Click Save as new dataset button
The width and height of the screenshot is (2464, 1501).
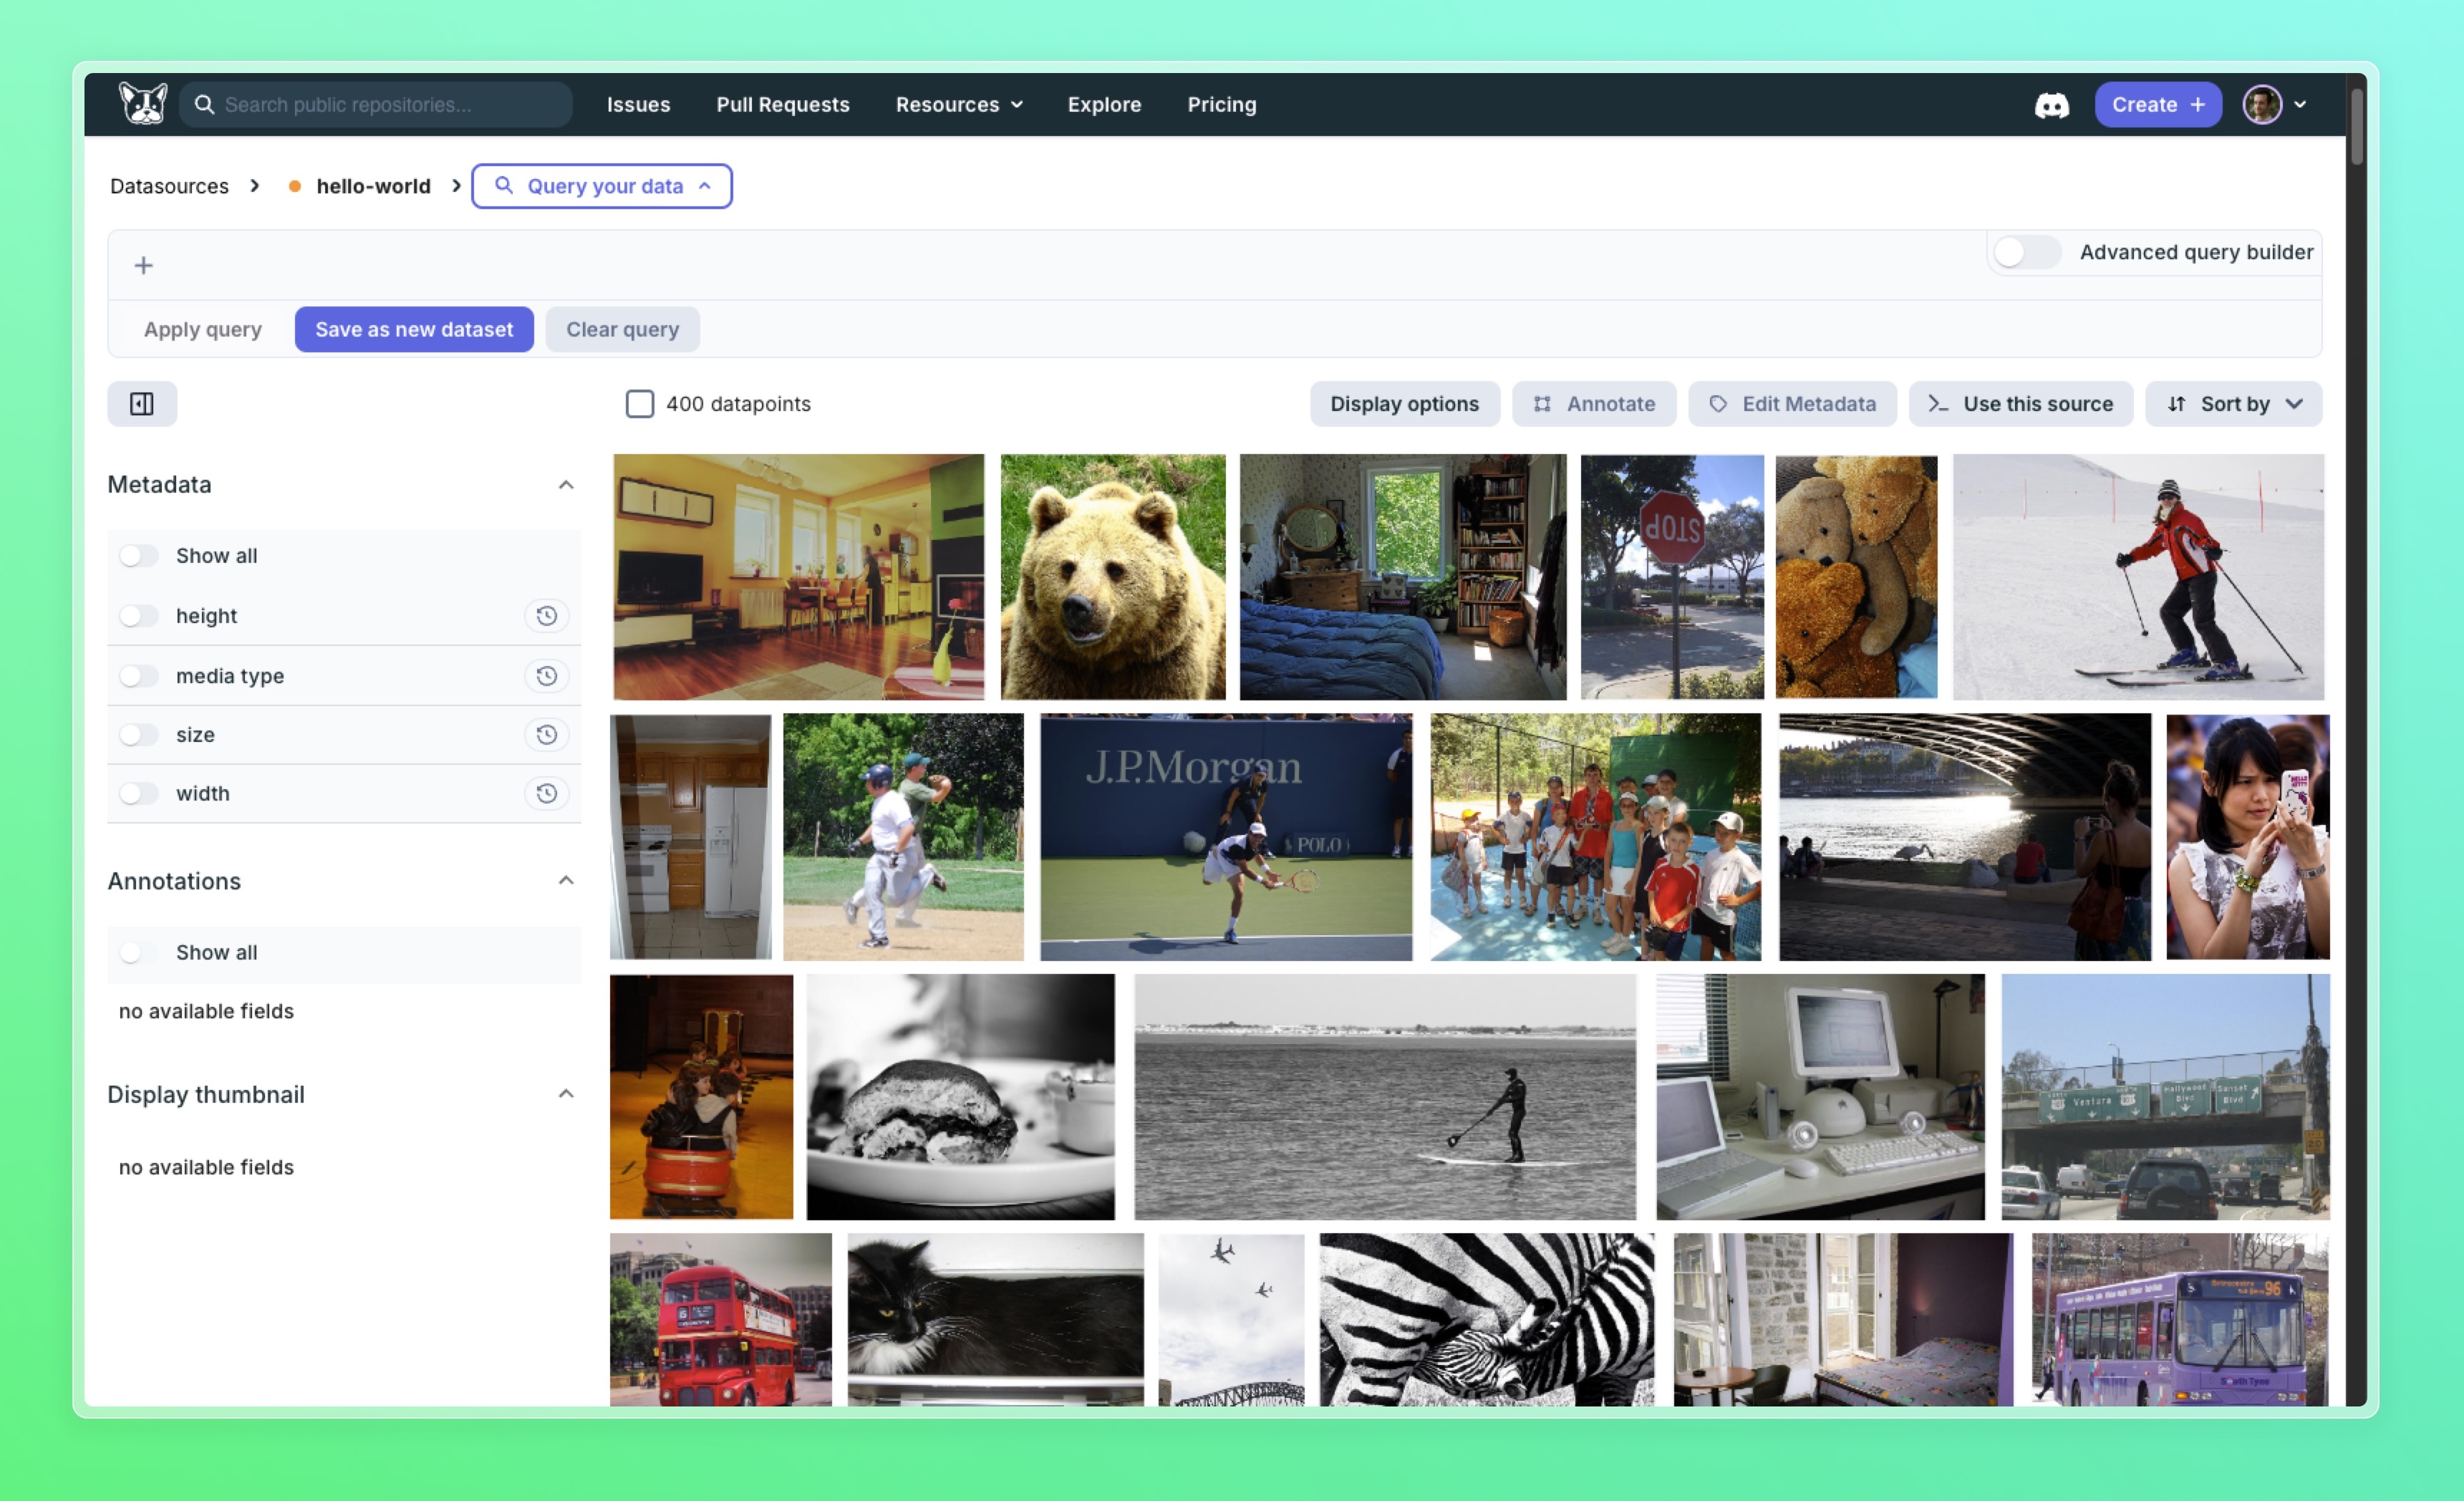pos(414,329)
